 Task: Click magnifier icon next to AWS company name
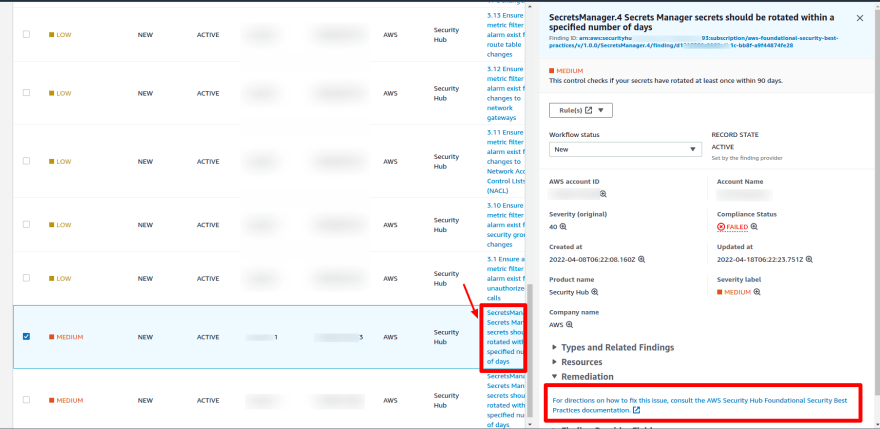click(569, 325)
